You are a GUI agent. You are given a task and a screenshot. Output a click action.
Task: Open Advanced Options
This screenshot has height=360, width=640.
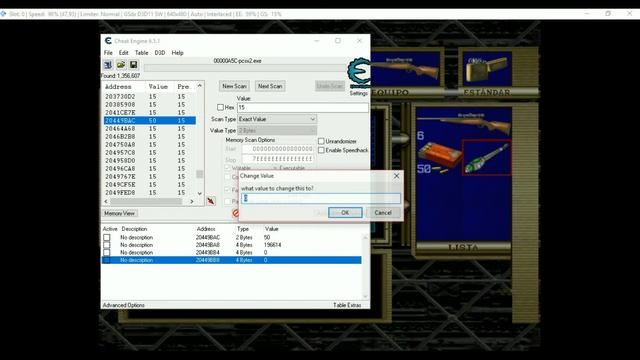(124, 305)
